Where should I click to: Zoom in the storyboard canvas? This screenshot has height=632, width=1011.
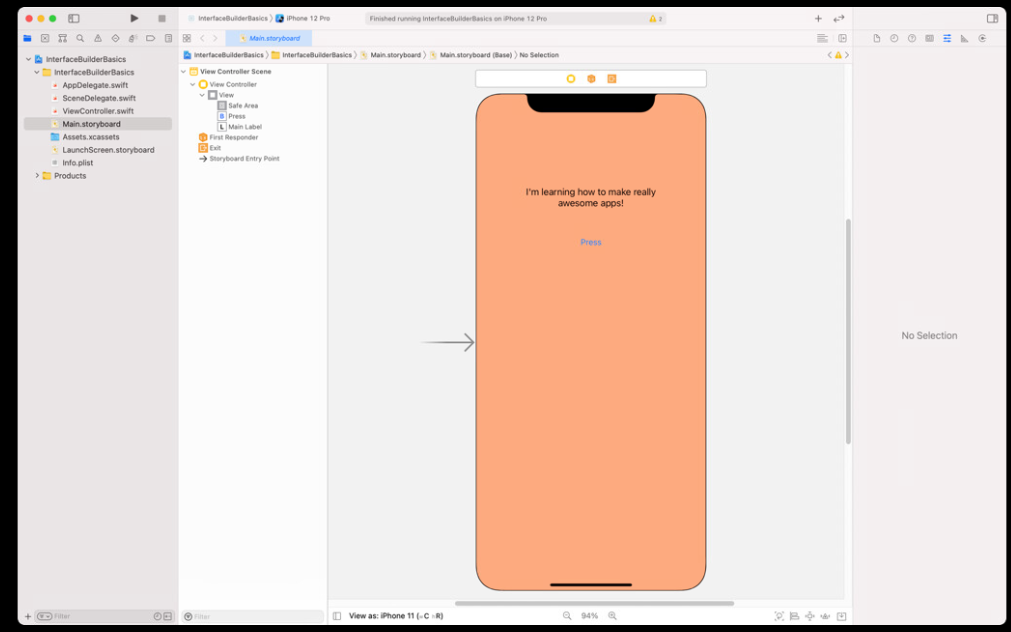613,616
